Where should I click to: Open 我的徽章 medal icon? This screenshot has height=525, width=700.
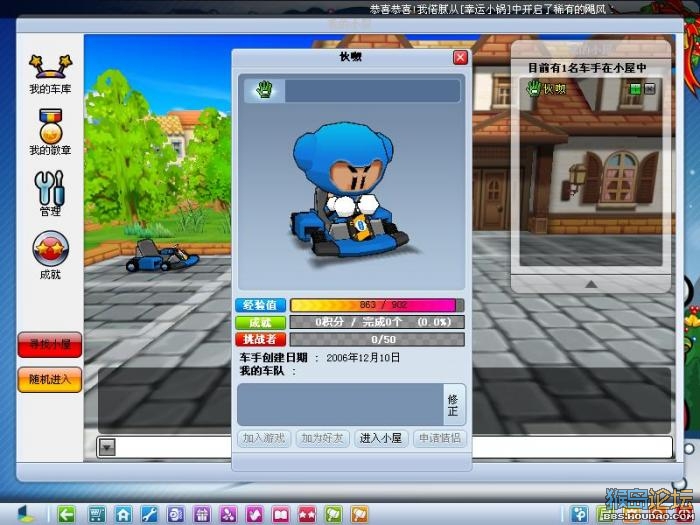click(x=50, y=132)
